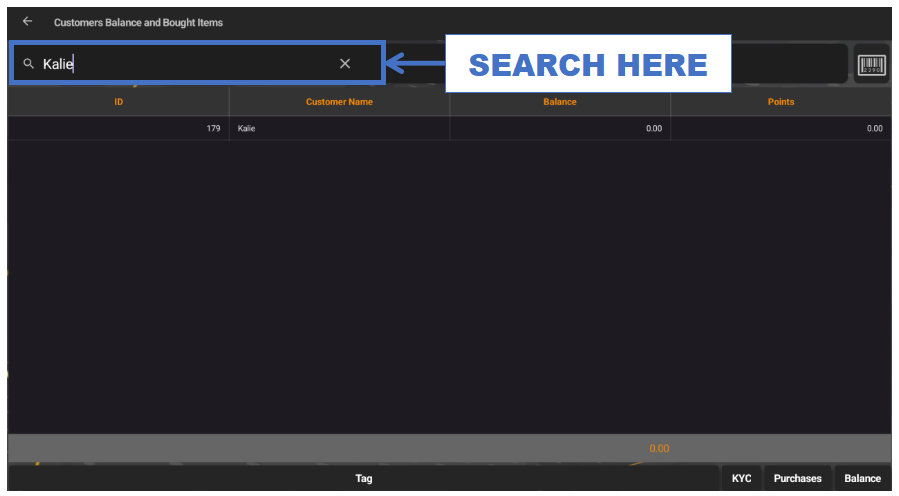Click the orange 0.00 total in footer
This screenshot has height=496, width=899.
click(659, 448)
